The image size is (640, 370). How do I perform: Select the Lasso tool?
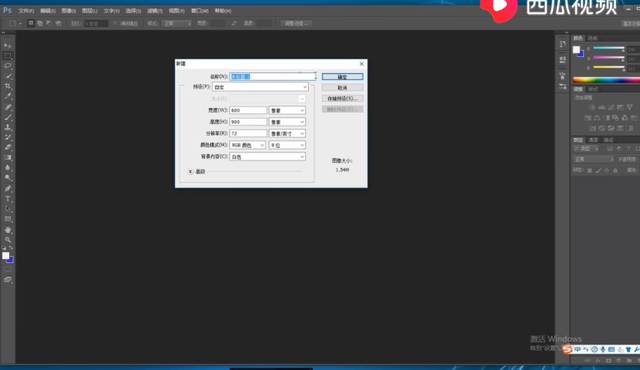[x=8, y=66]
